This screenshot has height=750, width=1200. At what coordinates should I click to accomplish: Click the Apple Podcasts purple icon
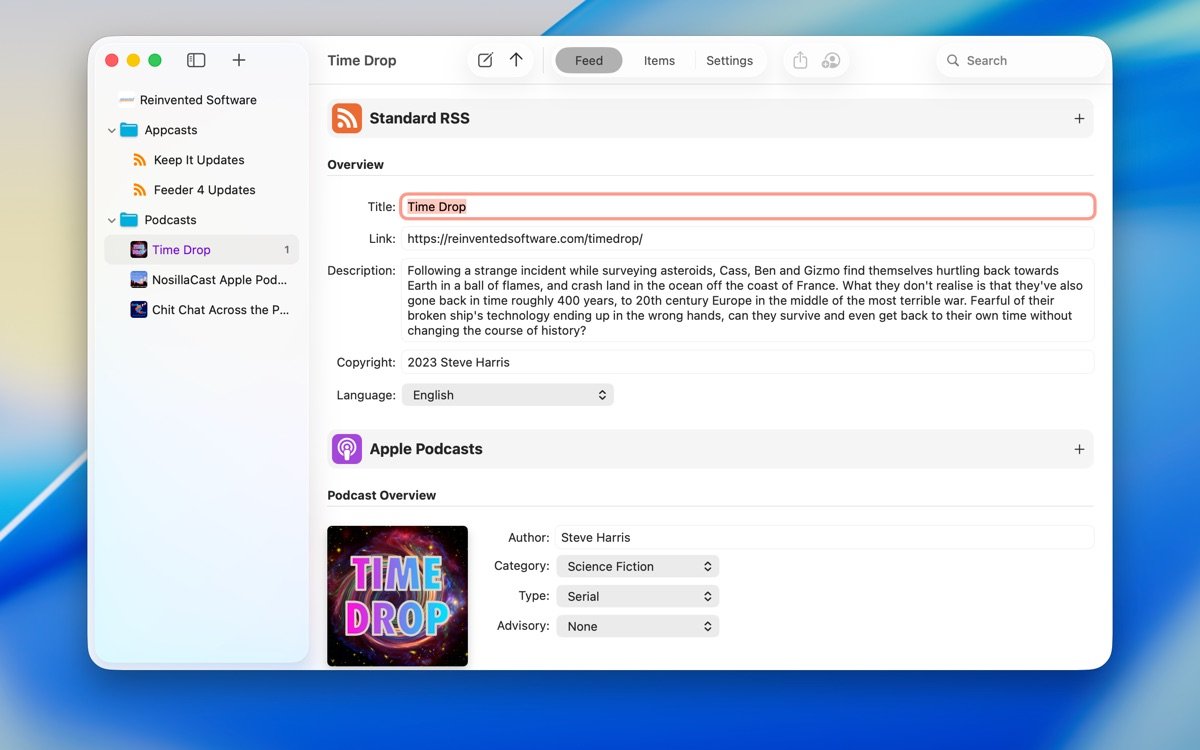click(347, 449)
